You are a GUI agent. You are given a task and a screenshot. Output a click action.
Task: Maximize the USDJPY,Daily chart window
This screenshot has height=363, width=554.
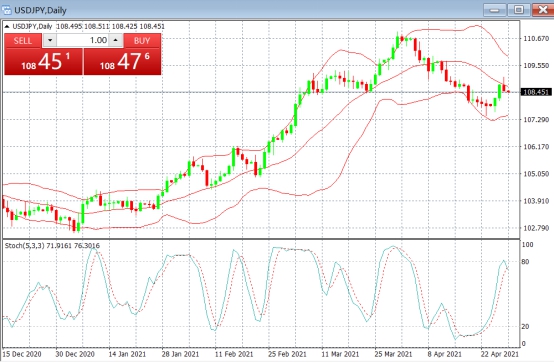519,10
